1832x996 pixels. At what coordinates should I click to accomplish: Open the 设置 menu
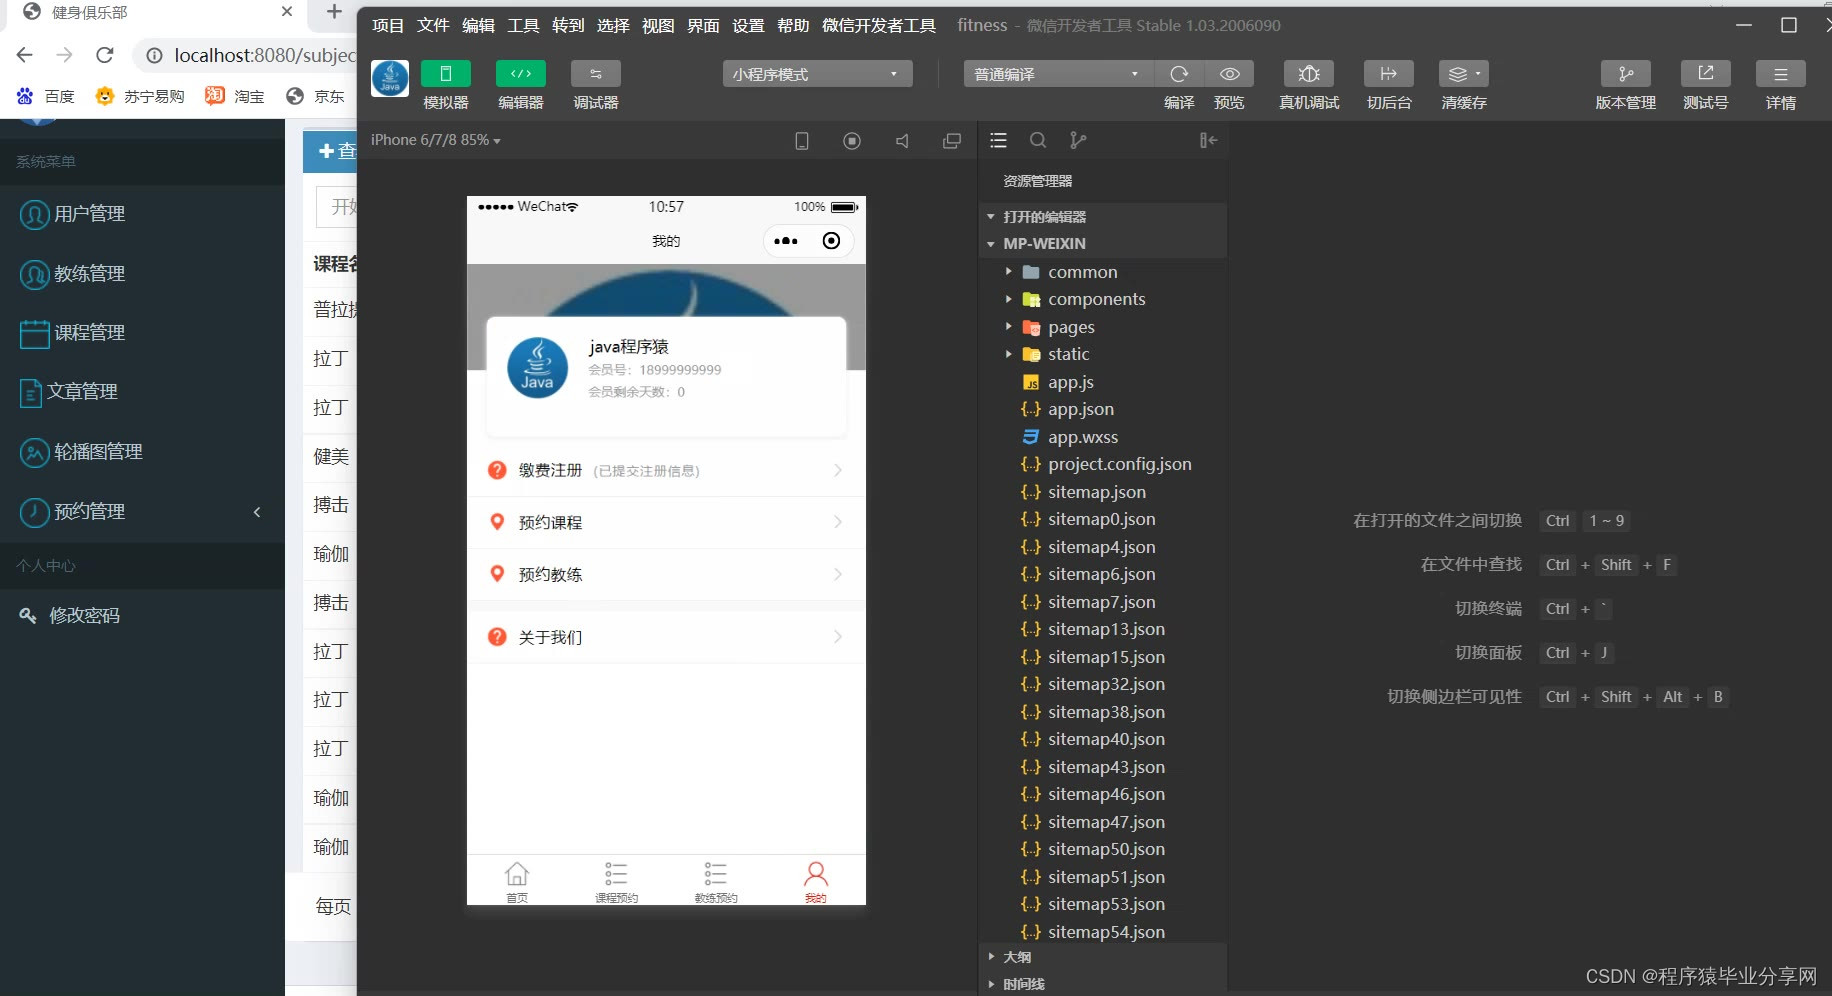(x=748, y=26)
